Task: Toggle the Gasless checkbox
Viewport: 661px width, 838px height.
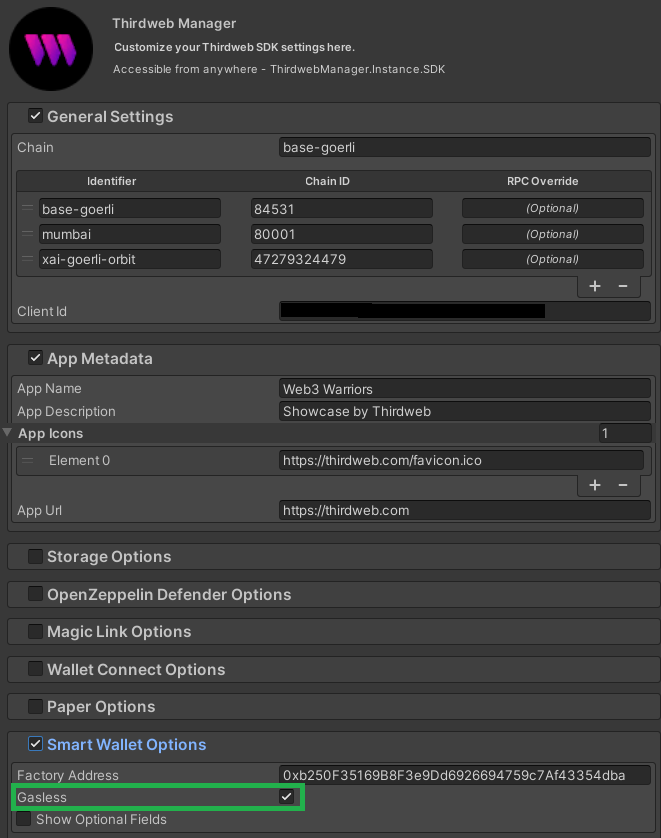Action: tap(286, 797)
